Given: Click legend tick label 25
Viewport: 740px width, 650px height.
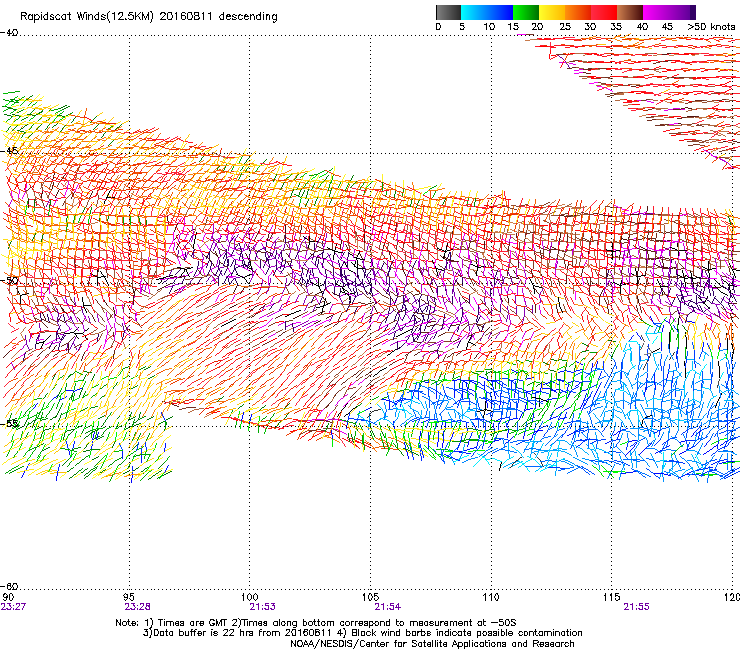Looking at the screenshot, I should pyautogui.click(x=564, y=26).
